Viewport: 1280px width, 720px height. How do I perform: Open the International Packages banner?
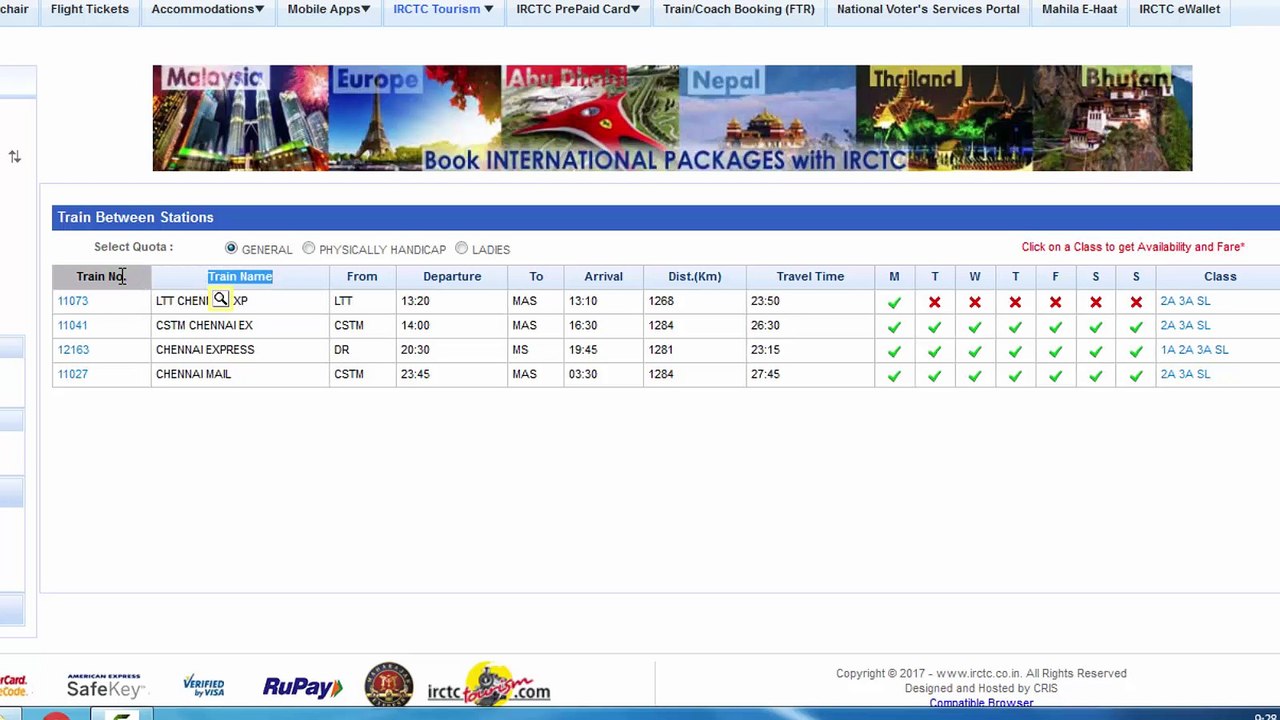point(672,118)
